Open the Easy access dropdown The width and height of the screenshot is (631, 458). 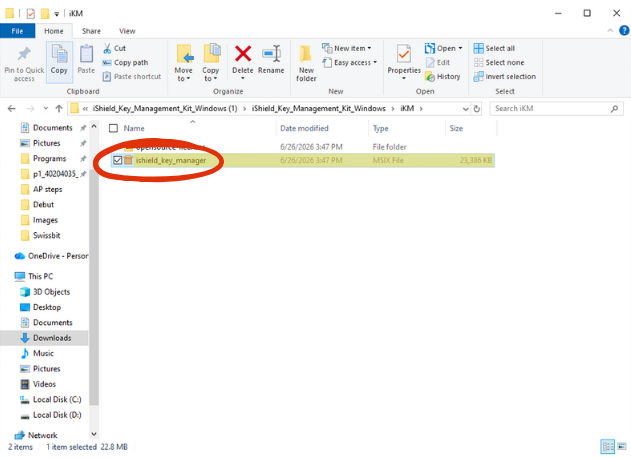click(350, 62)
